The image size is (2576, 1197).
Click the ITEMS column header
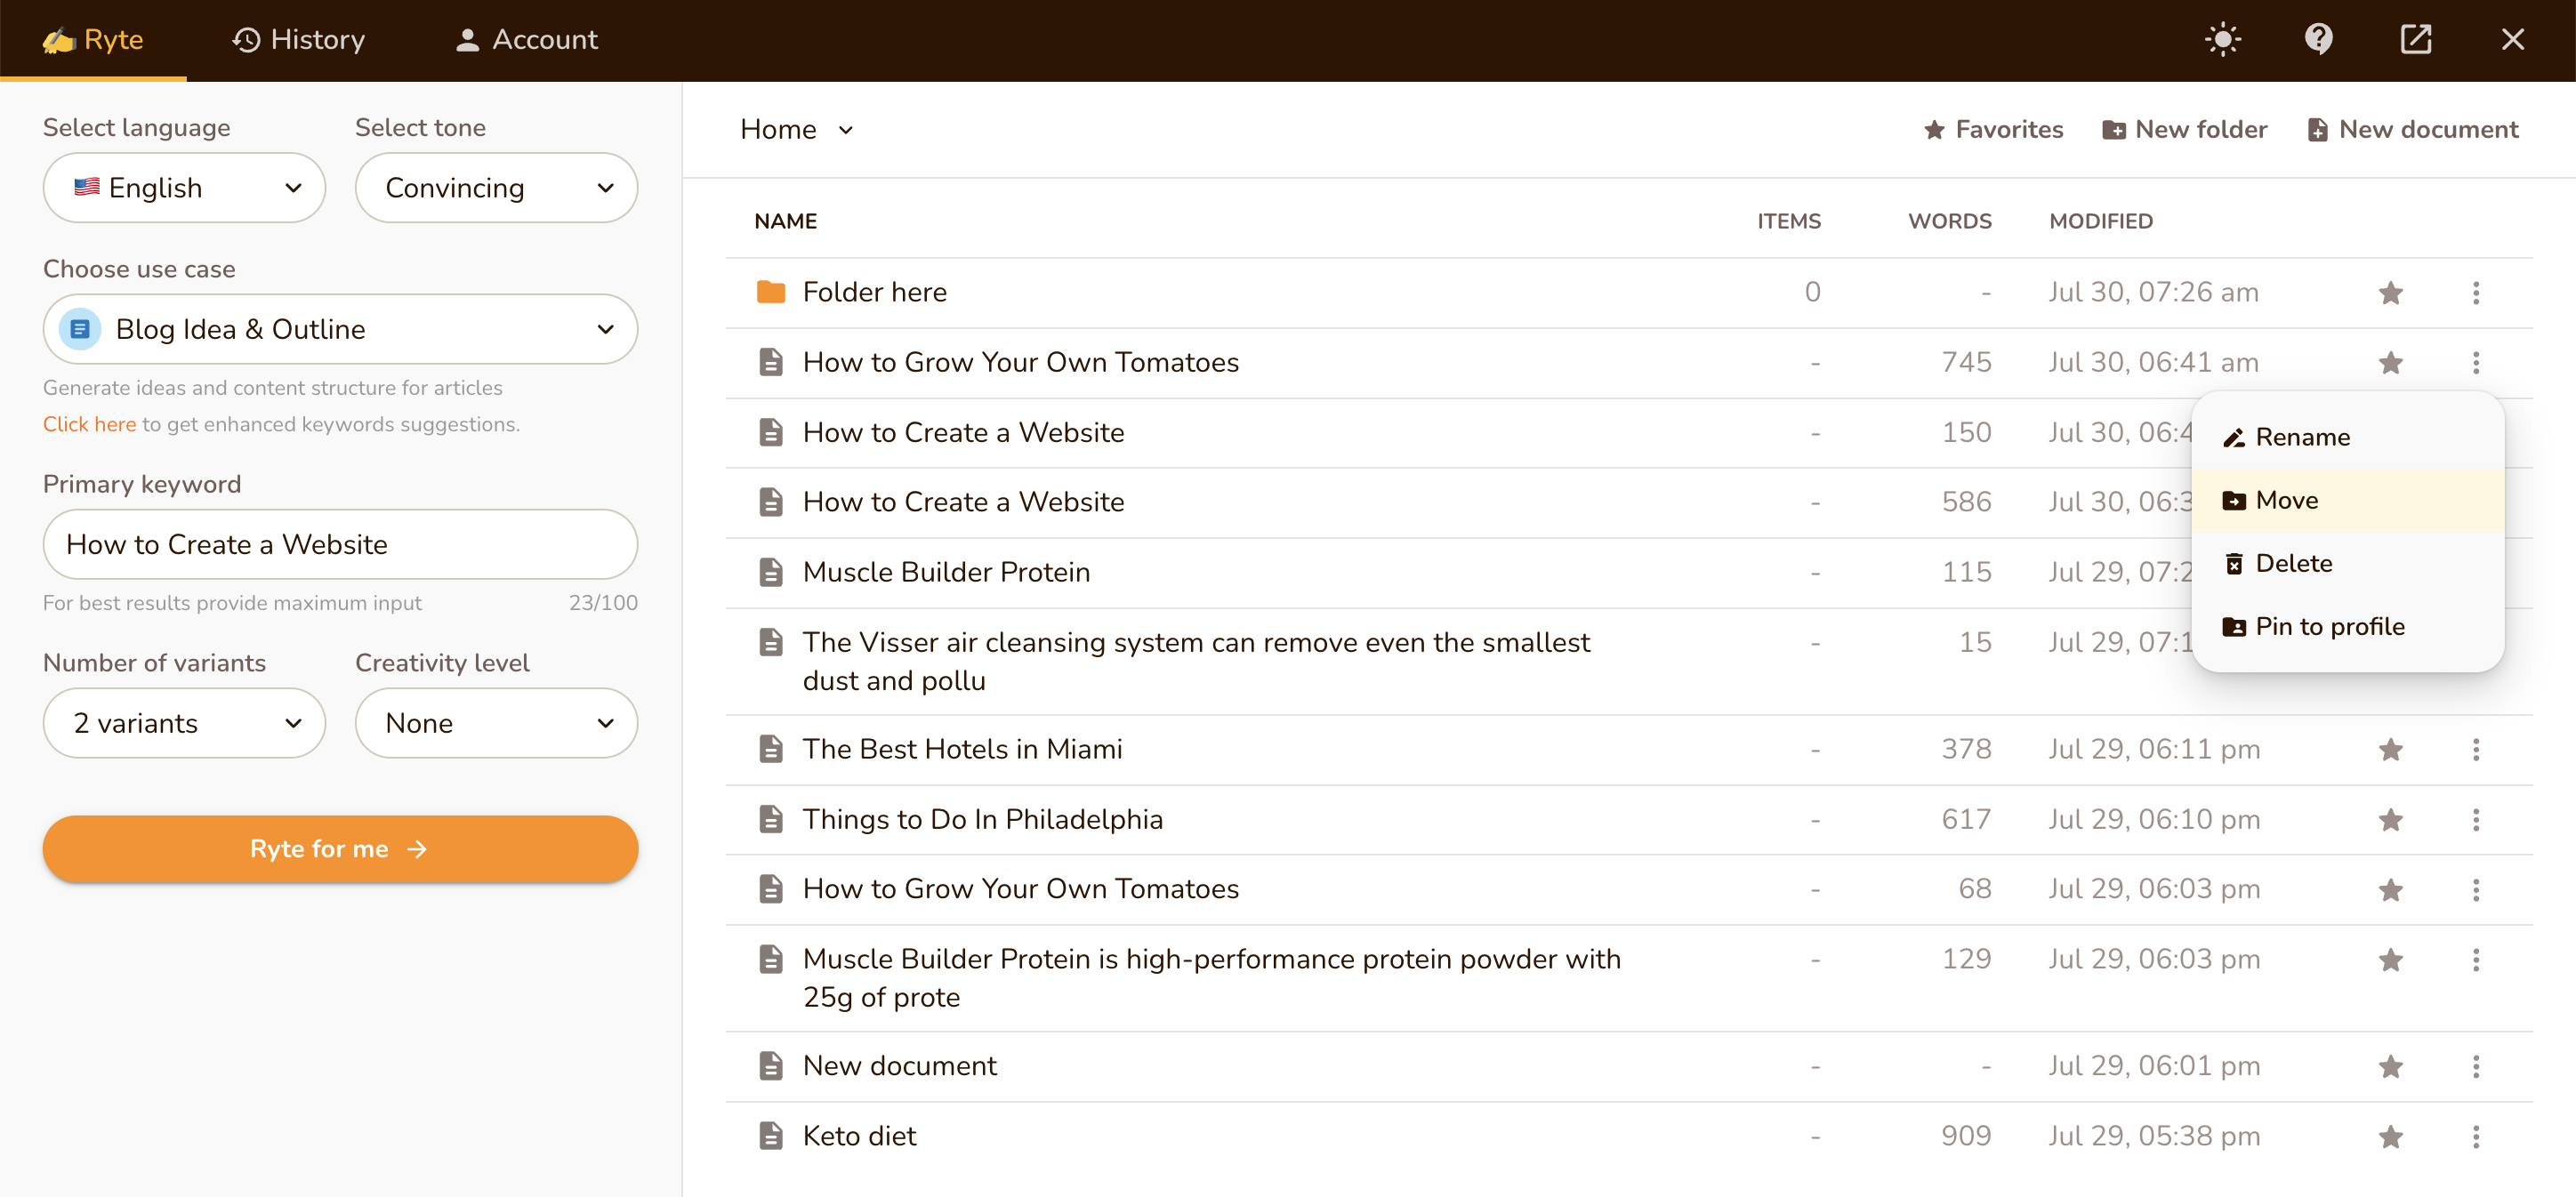pyautogui.click(x=1788, y=221)
